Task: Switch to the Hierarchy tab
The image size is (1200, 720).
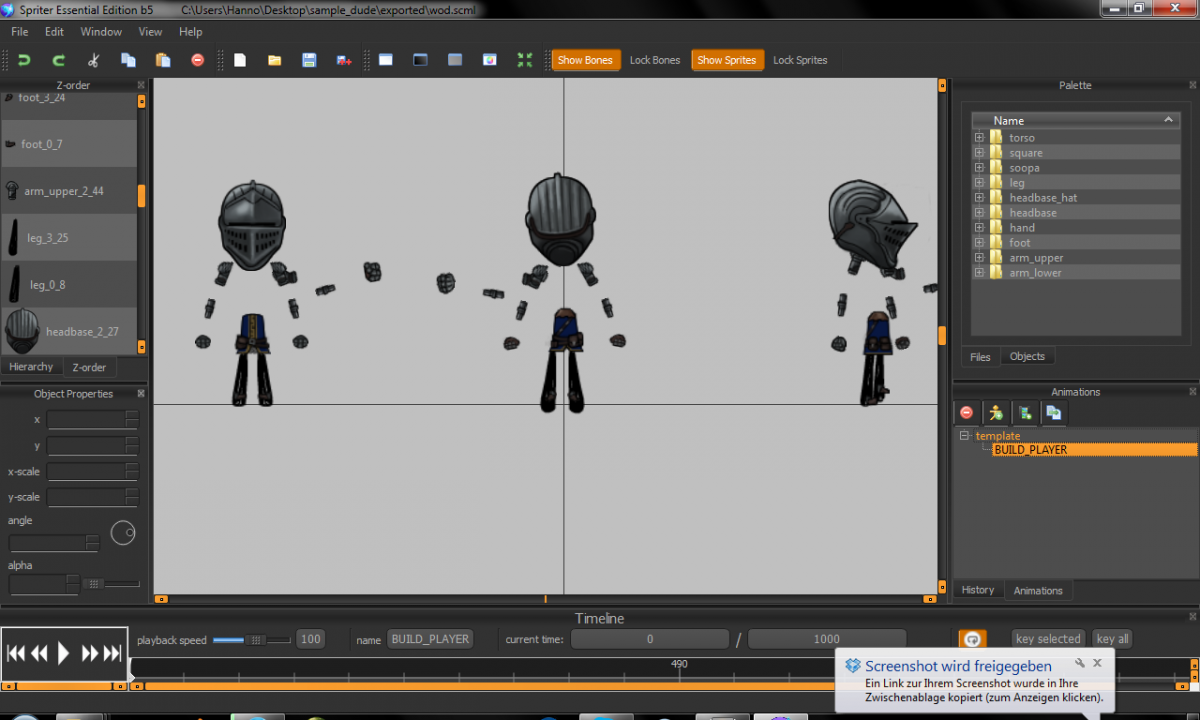Action: [31, 367]
